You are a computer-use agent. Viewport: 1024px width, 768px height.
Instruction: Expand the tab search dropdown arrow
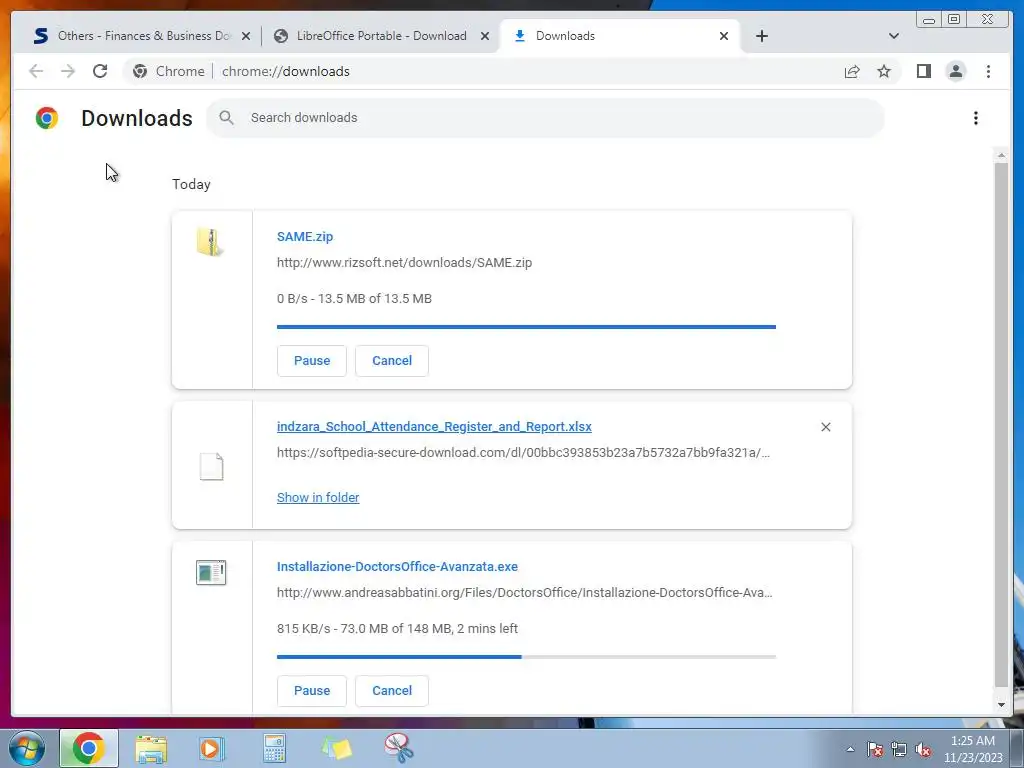[x=893, y=36]
